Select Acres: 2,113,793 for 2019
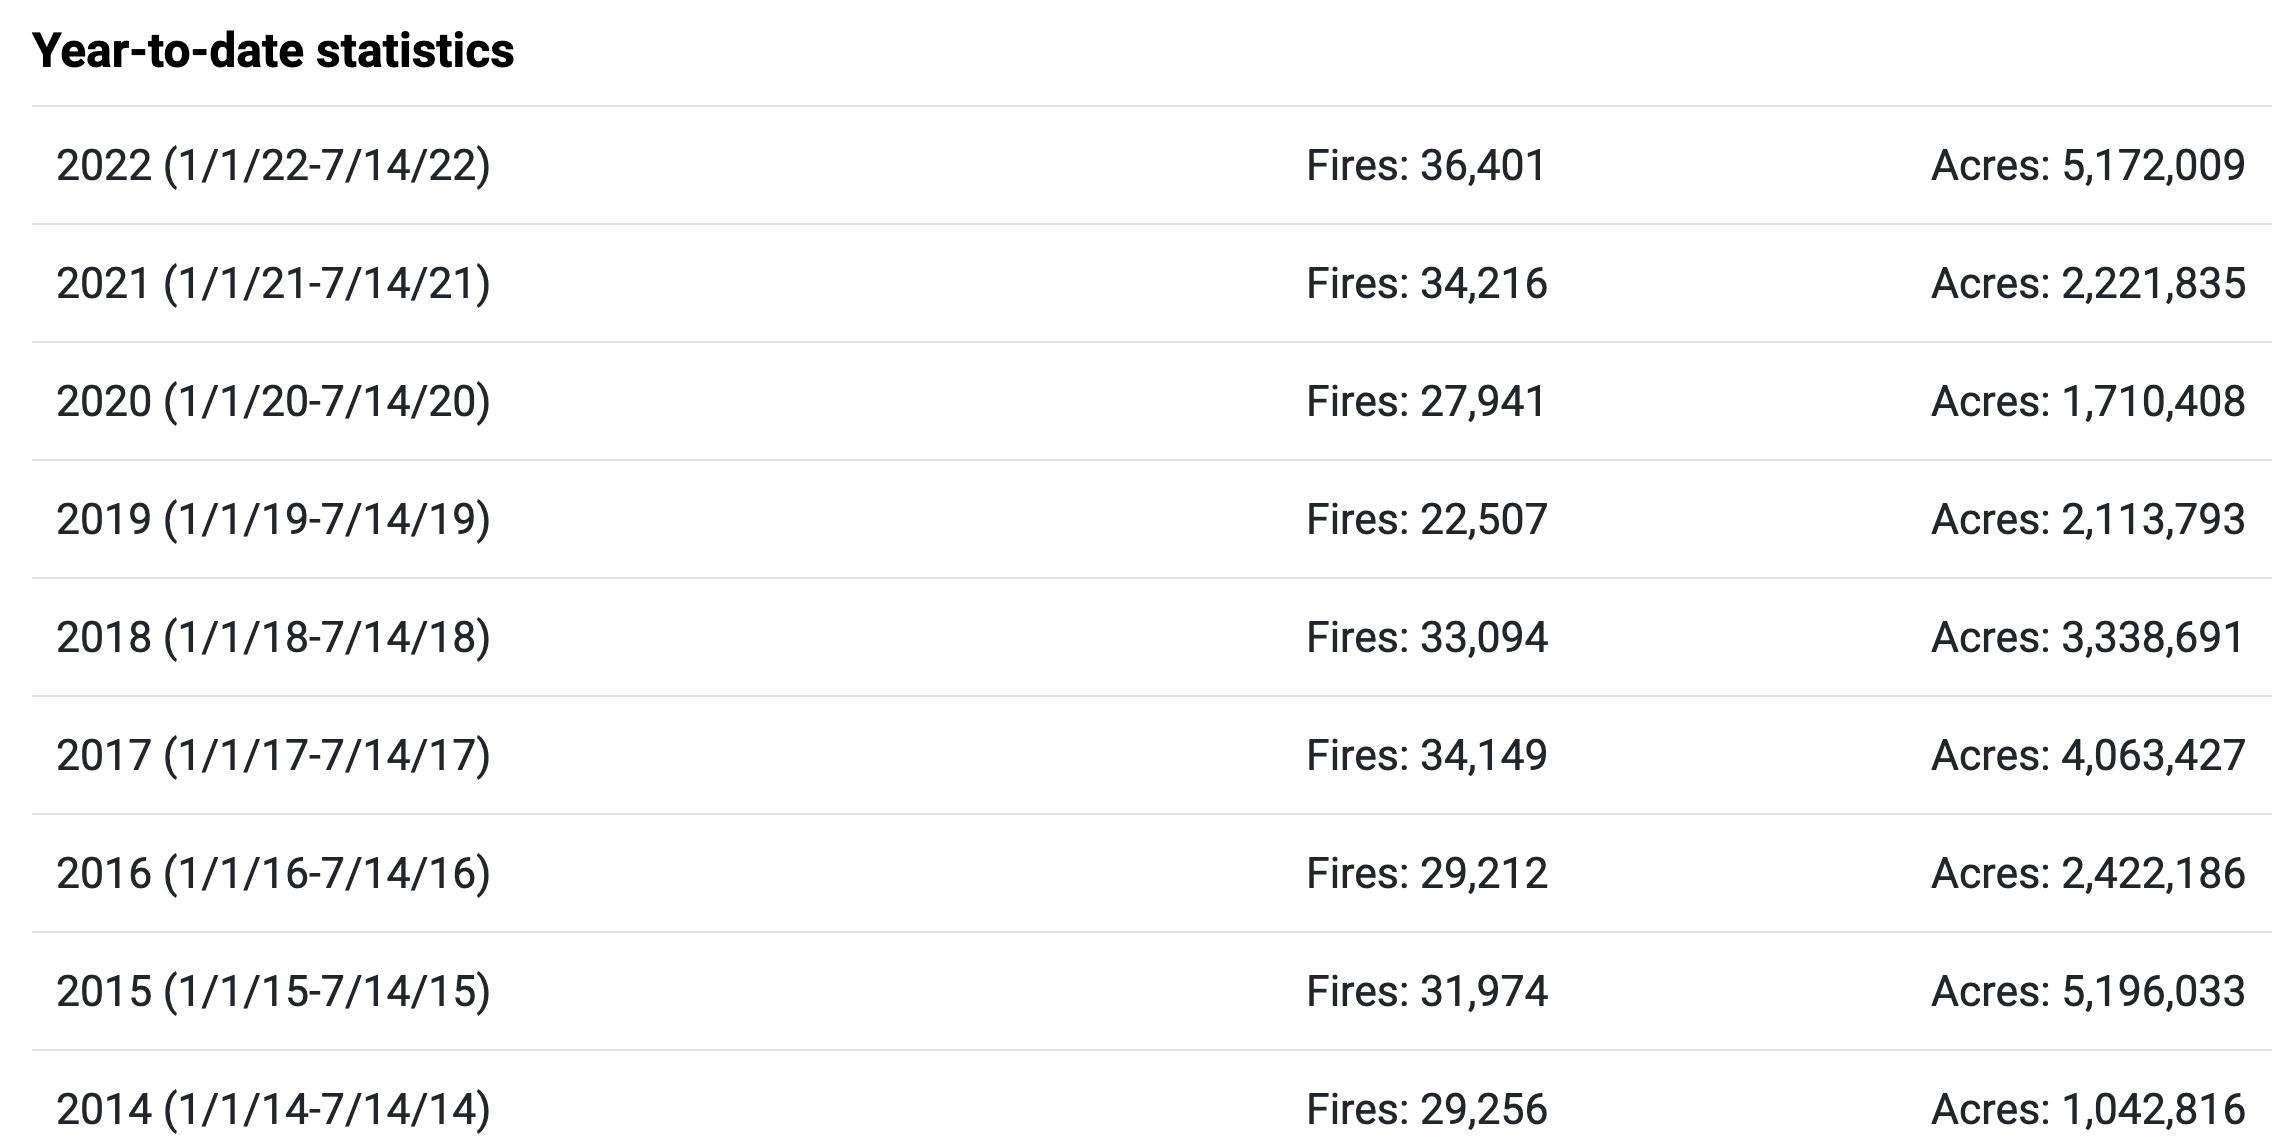This screenshot has width=2272, height=1146. 2088,519
